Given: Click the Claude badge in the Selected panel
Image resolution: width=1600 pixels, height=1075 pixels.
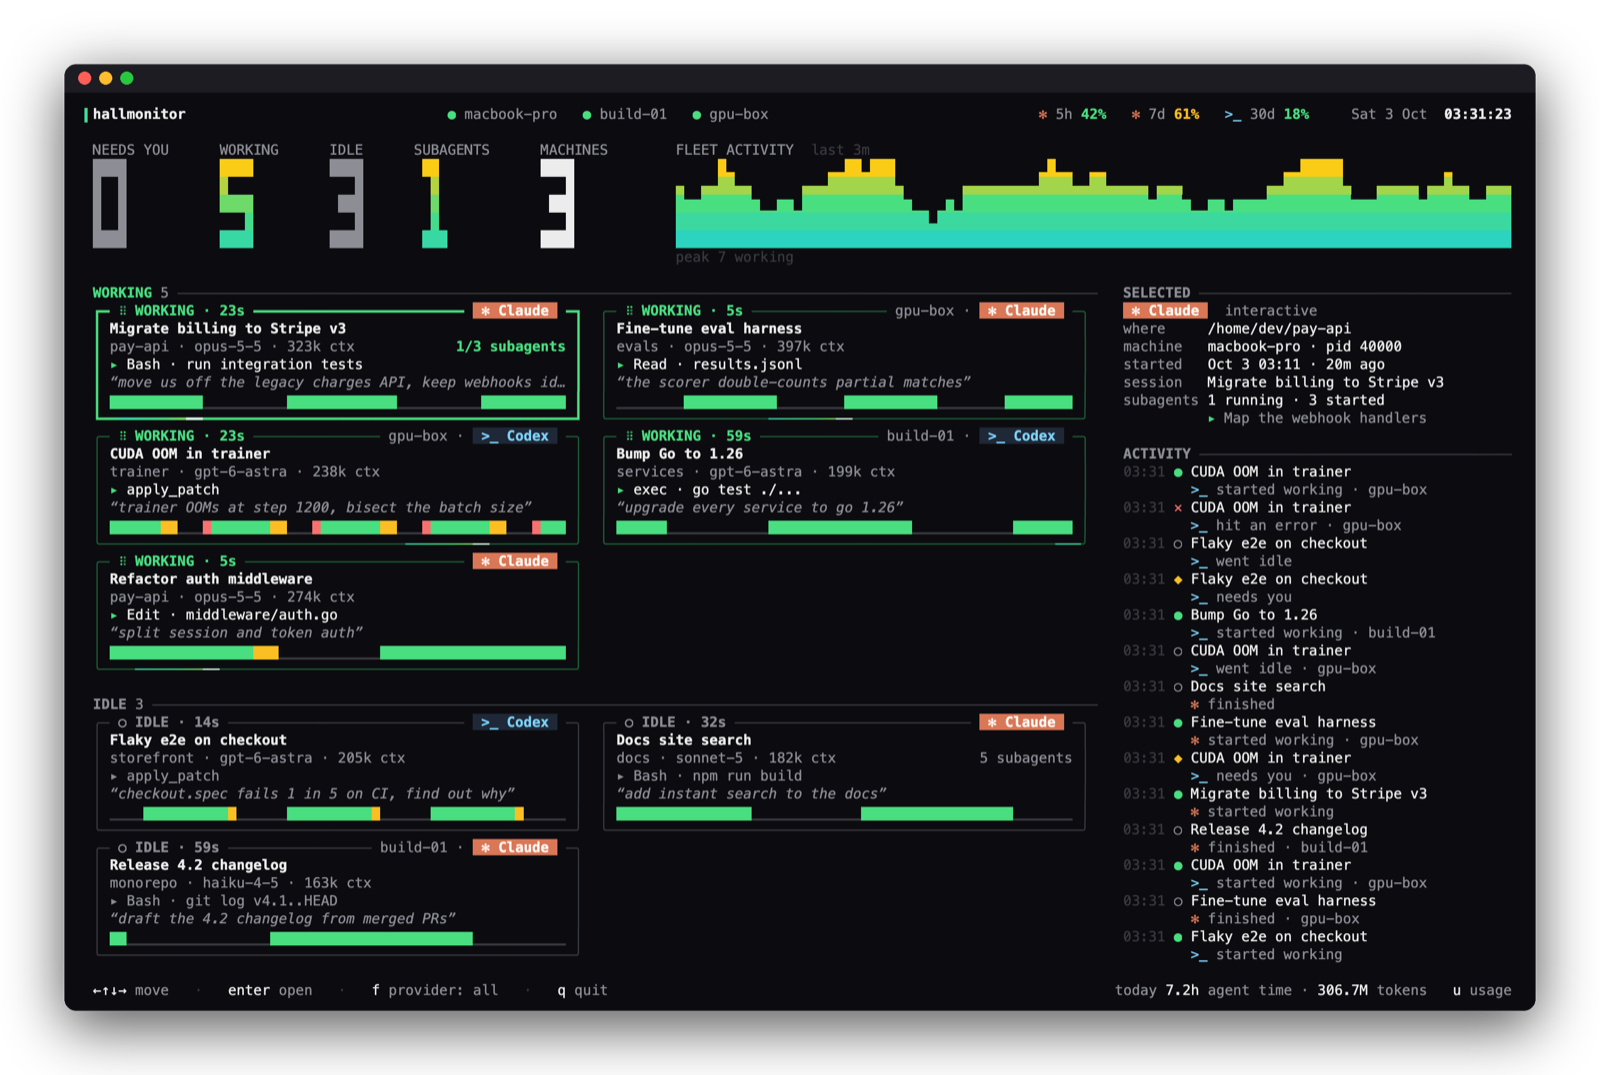Looking at the screenshot, I should point(1165,311).
